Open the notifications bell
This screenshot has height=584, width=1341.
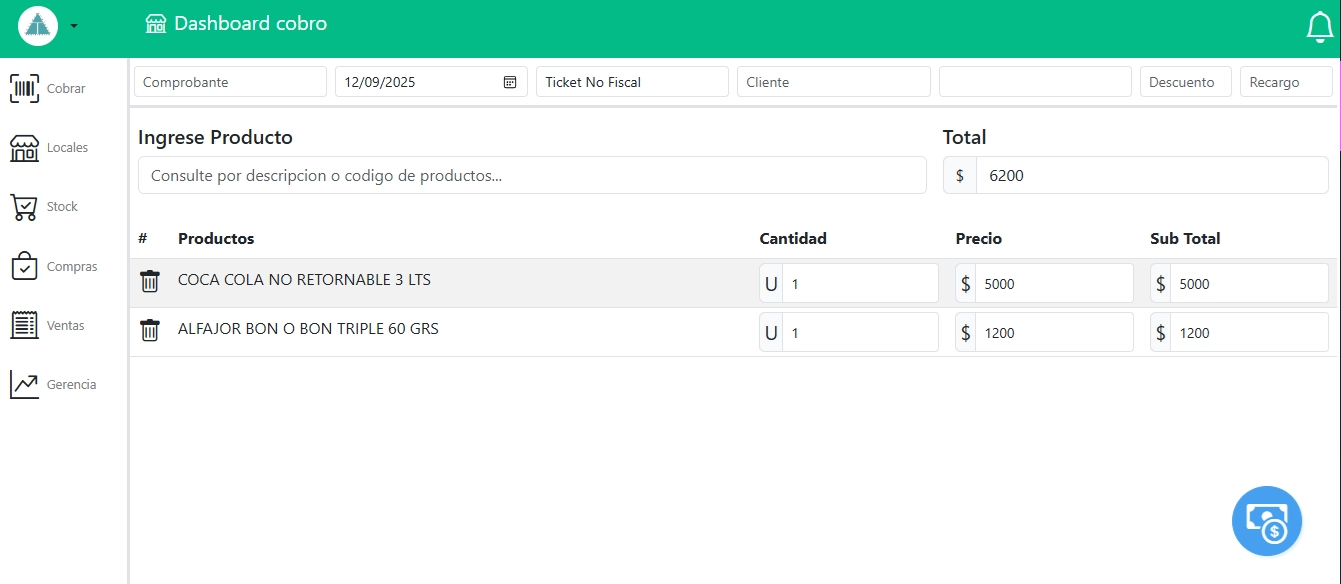(1320, 27)
